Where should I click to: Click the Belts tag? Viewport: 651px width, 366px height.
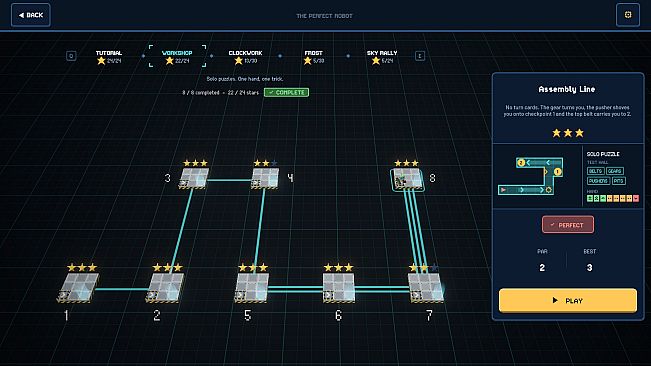tap(595, 171)
